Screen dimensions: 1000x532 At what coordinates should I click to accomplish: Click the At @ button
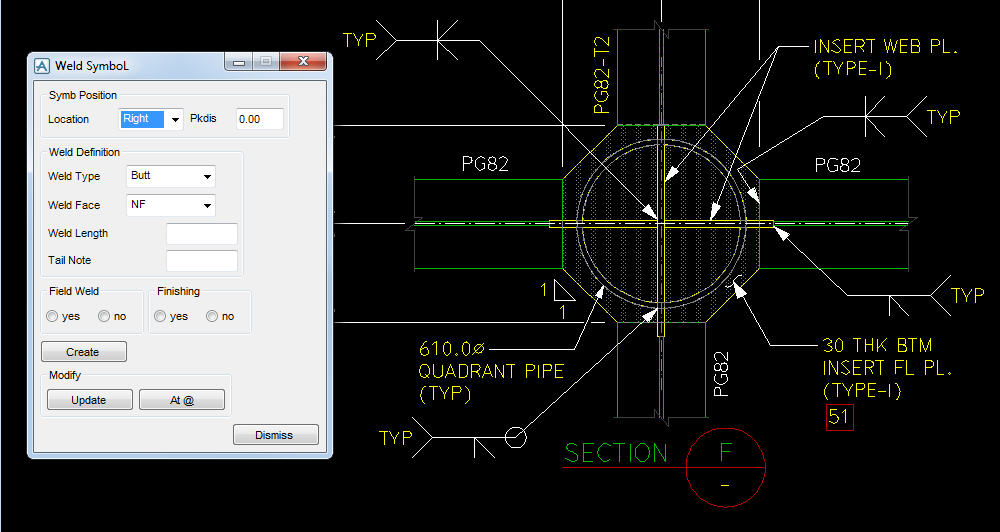[x=182, y=400]
